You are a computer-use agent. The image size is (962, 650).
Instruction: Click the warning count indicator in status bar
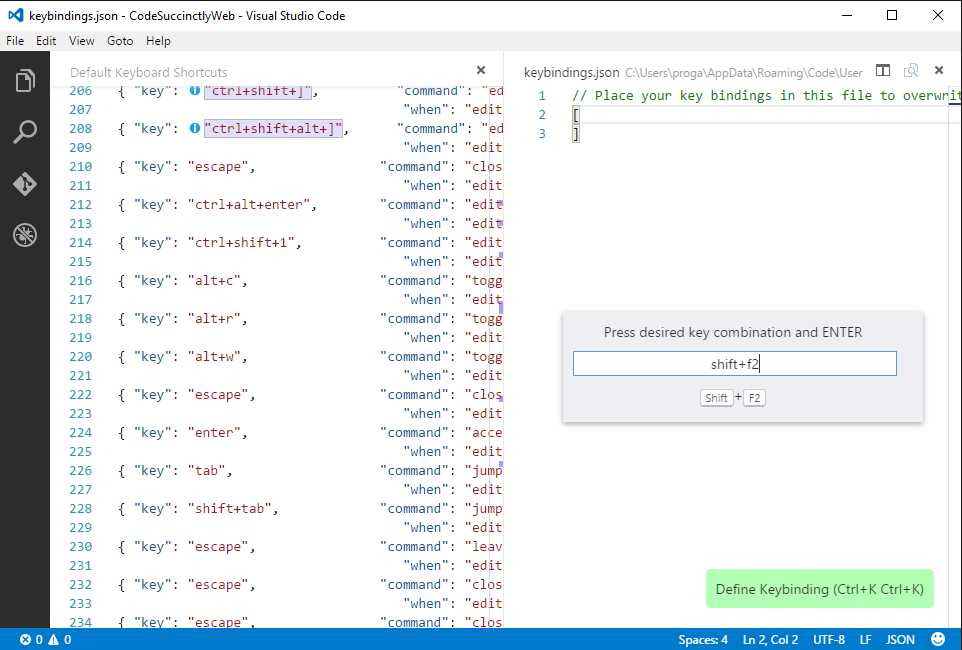click(59, 639)
